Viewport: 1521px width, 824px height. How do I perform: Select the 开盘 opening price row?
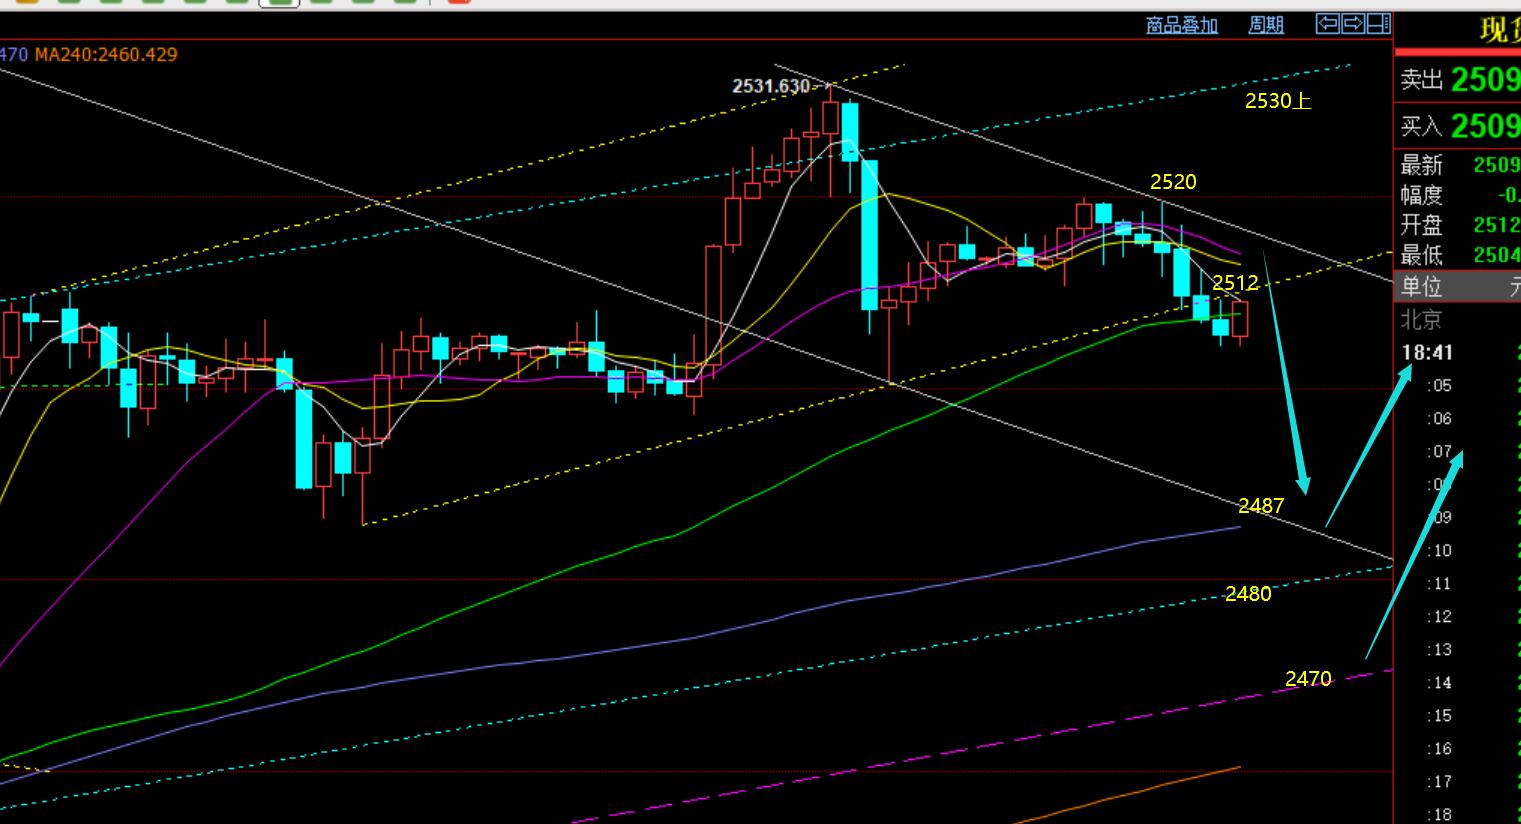coord(1458,225)
